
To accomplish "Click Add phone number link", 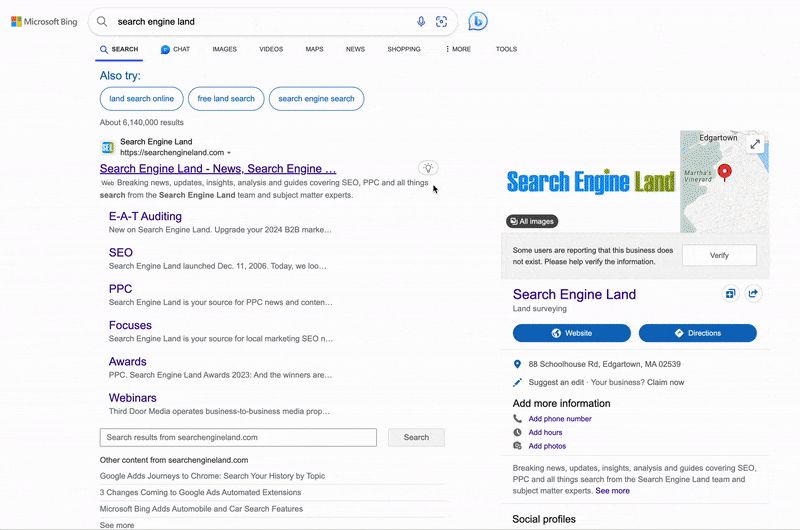I will (560, 419).
